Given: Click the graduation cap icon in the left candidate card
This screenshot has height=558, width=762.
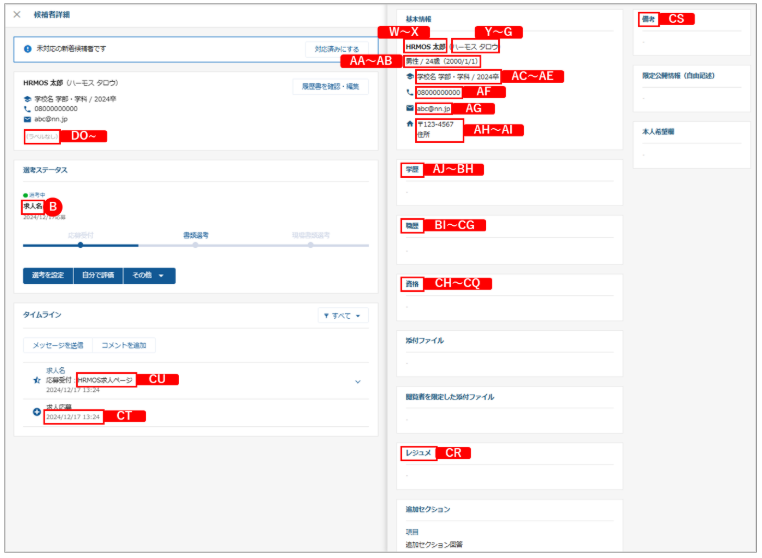Looking at the screenshot, I should tap(27, 99).
